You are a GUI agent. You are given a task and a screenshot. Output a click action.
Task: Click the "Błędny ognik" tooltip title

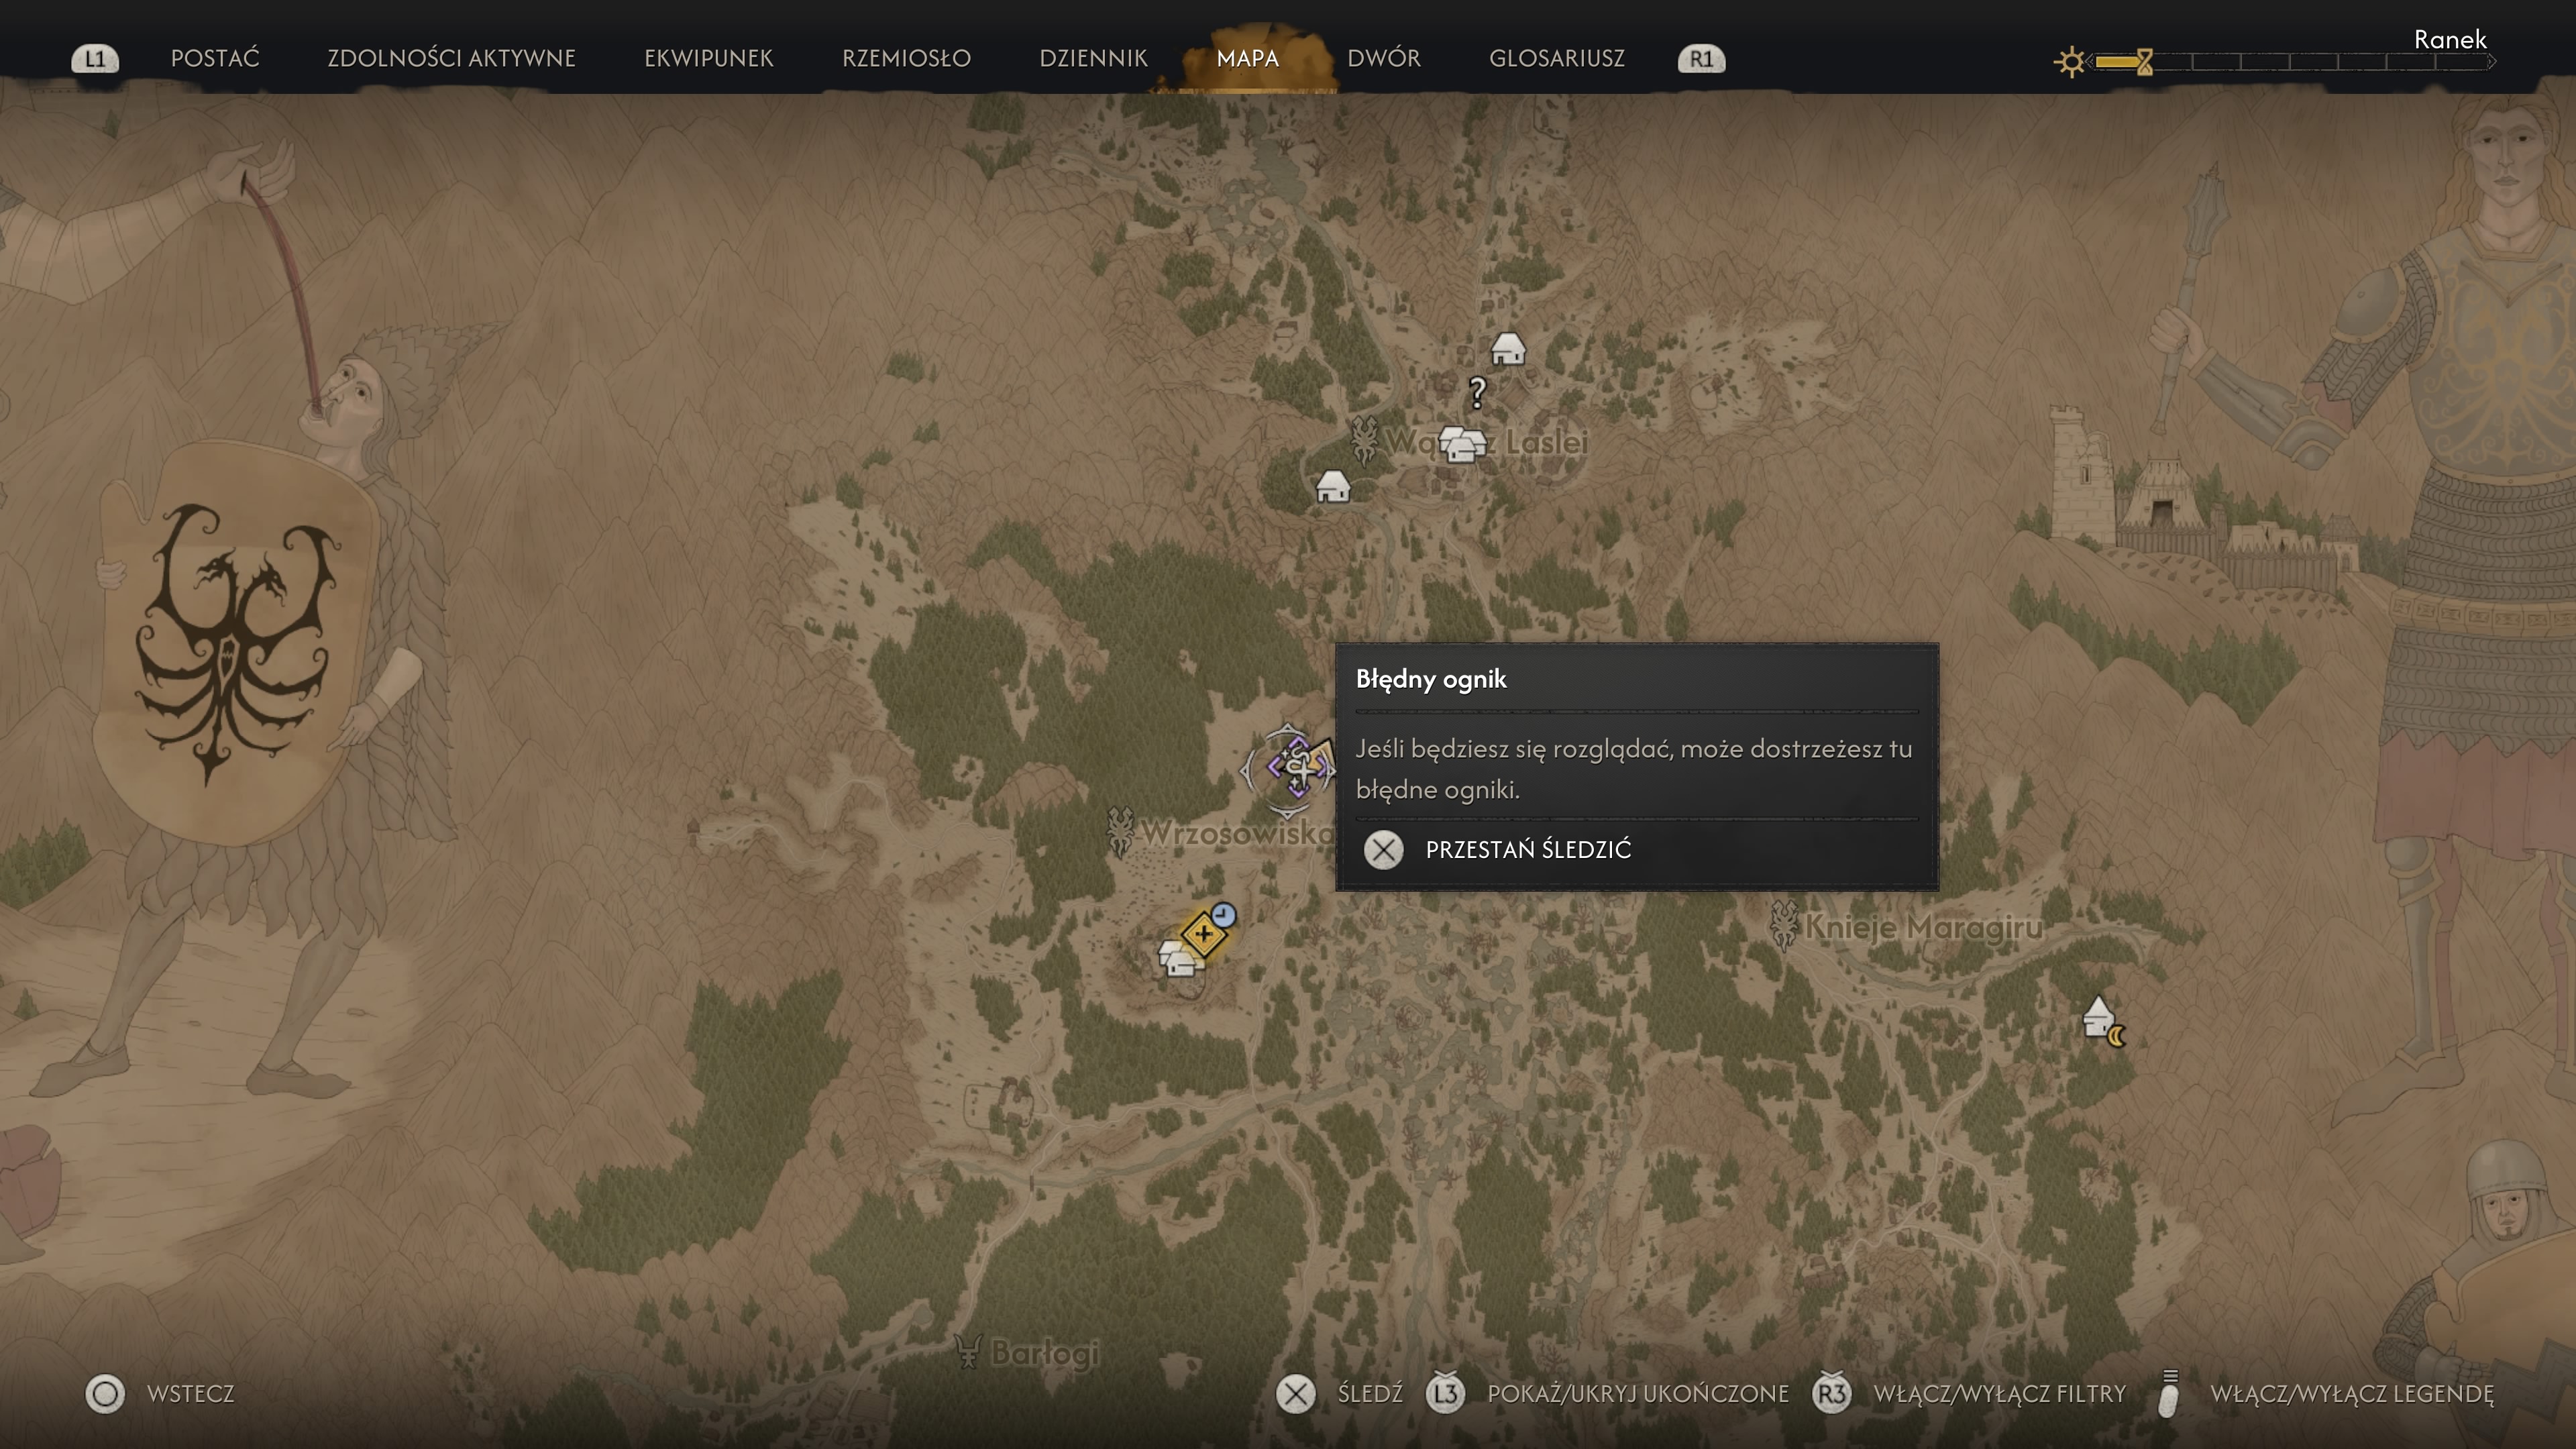click(1430, 680)
